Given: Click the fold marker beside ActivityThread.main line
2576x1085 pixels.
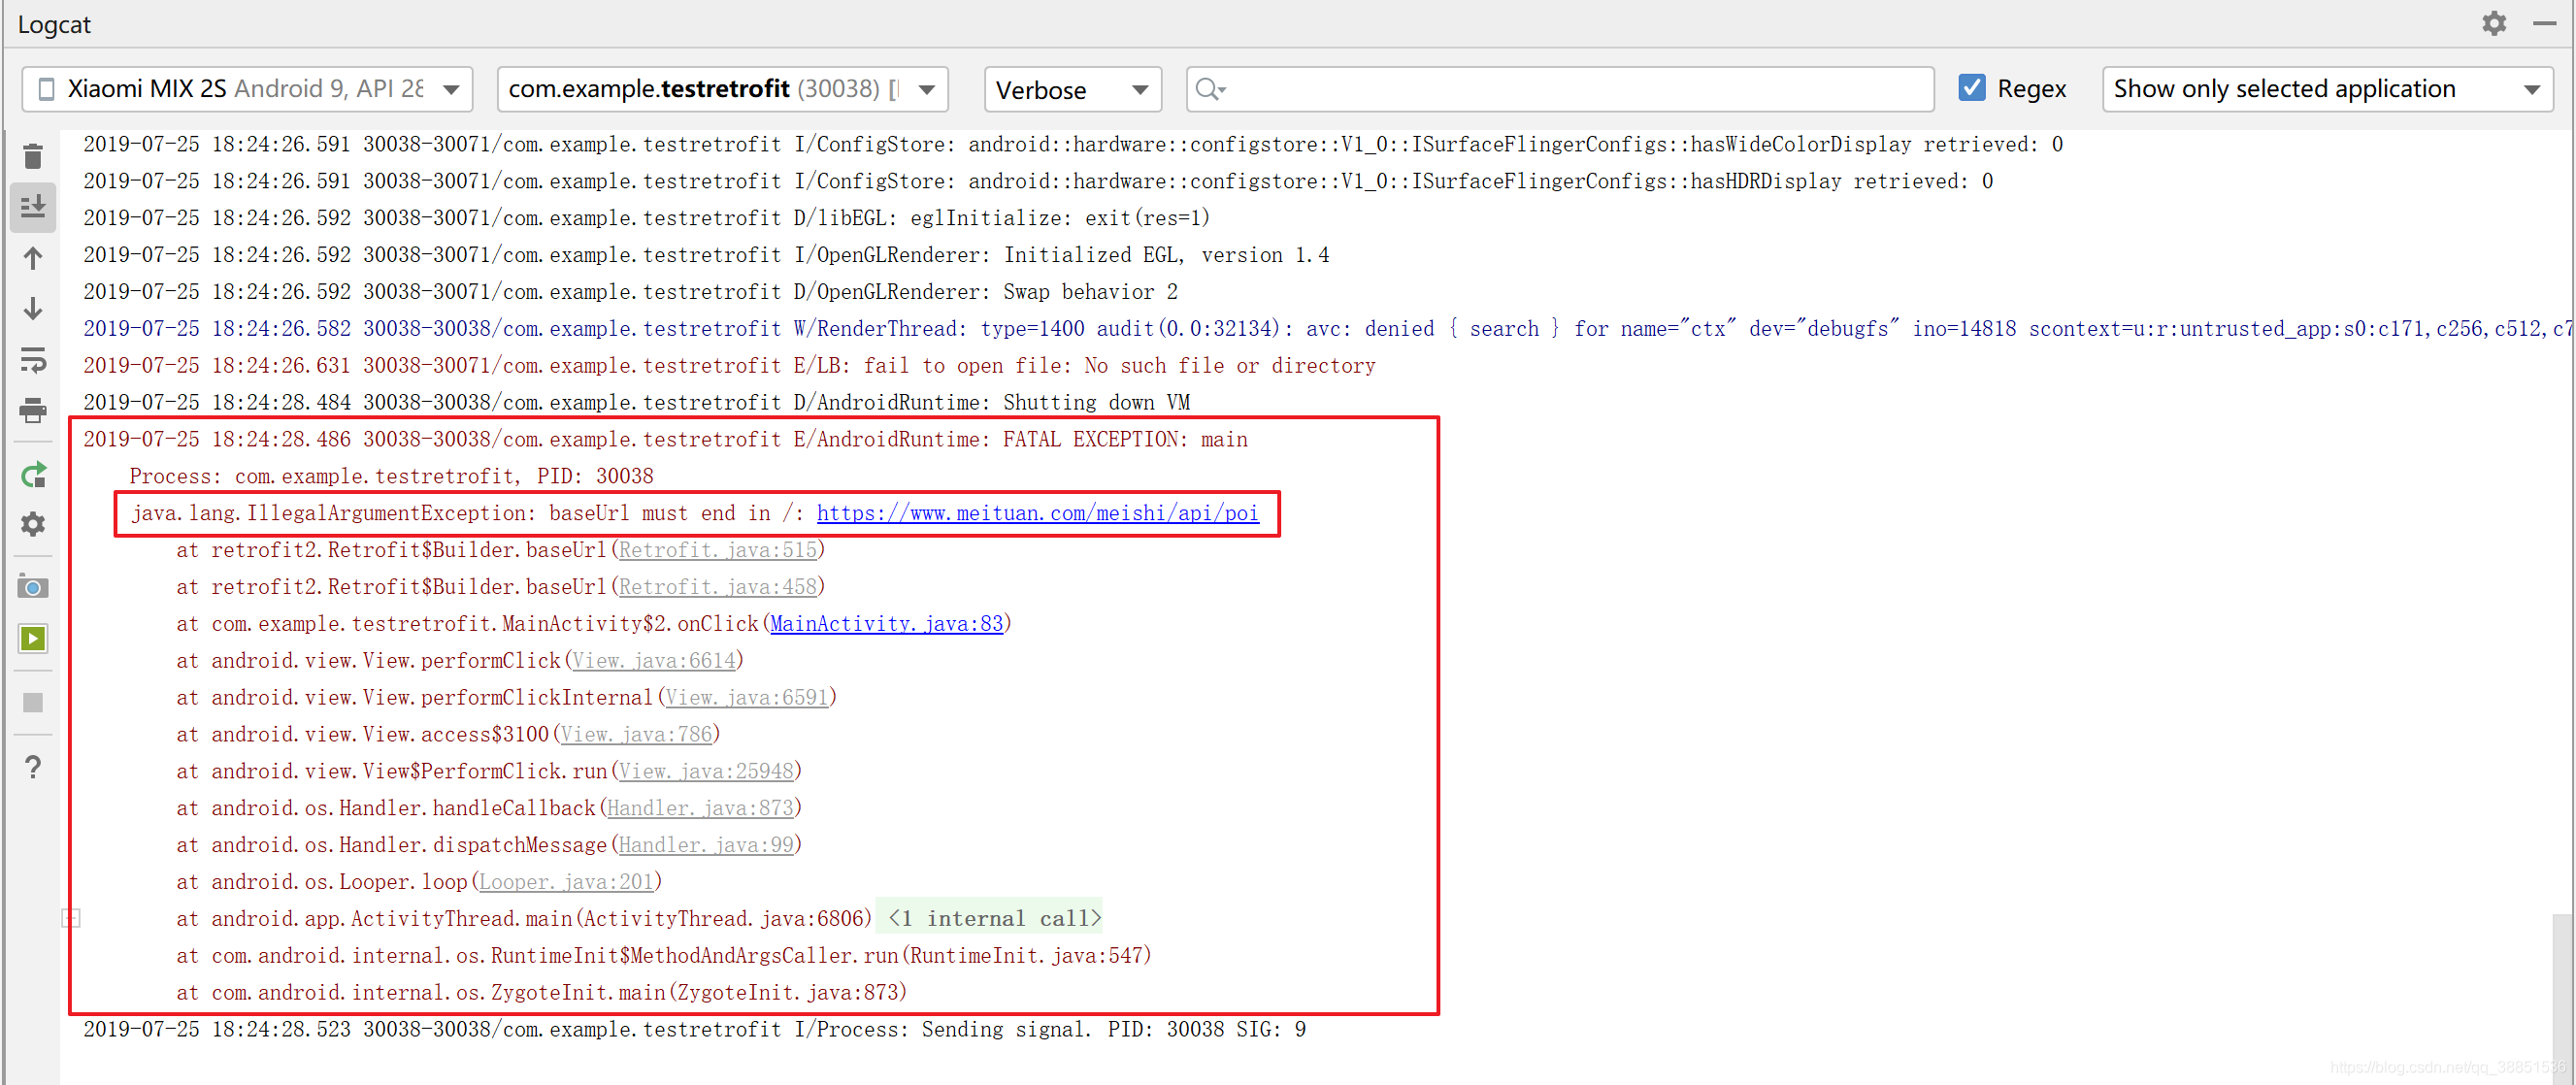Looking at the screenshot, I should 71,918.
